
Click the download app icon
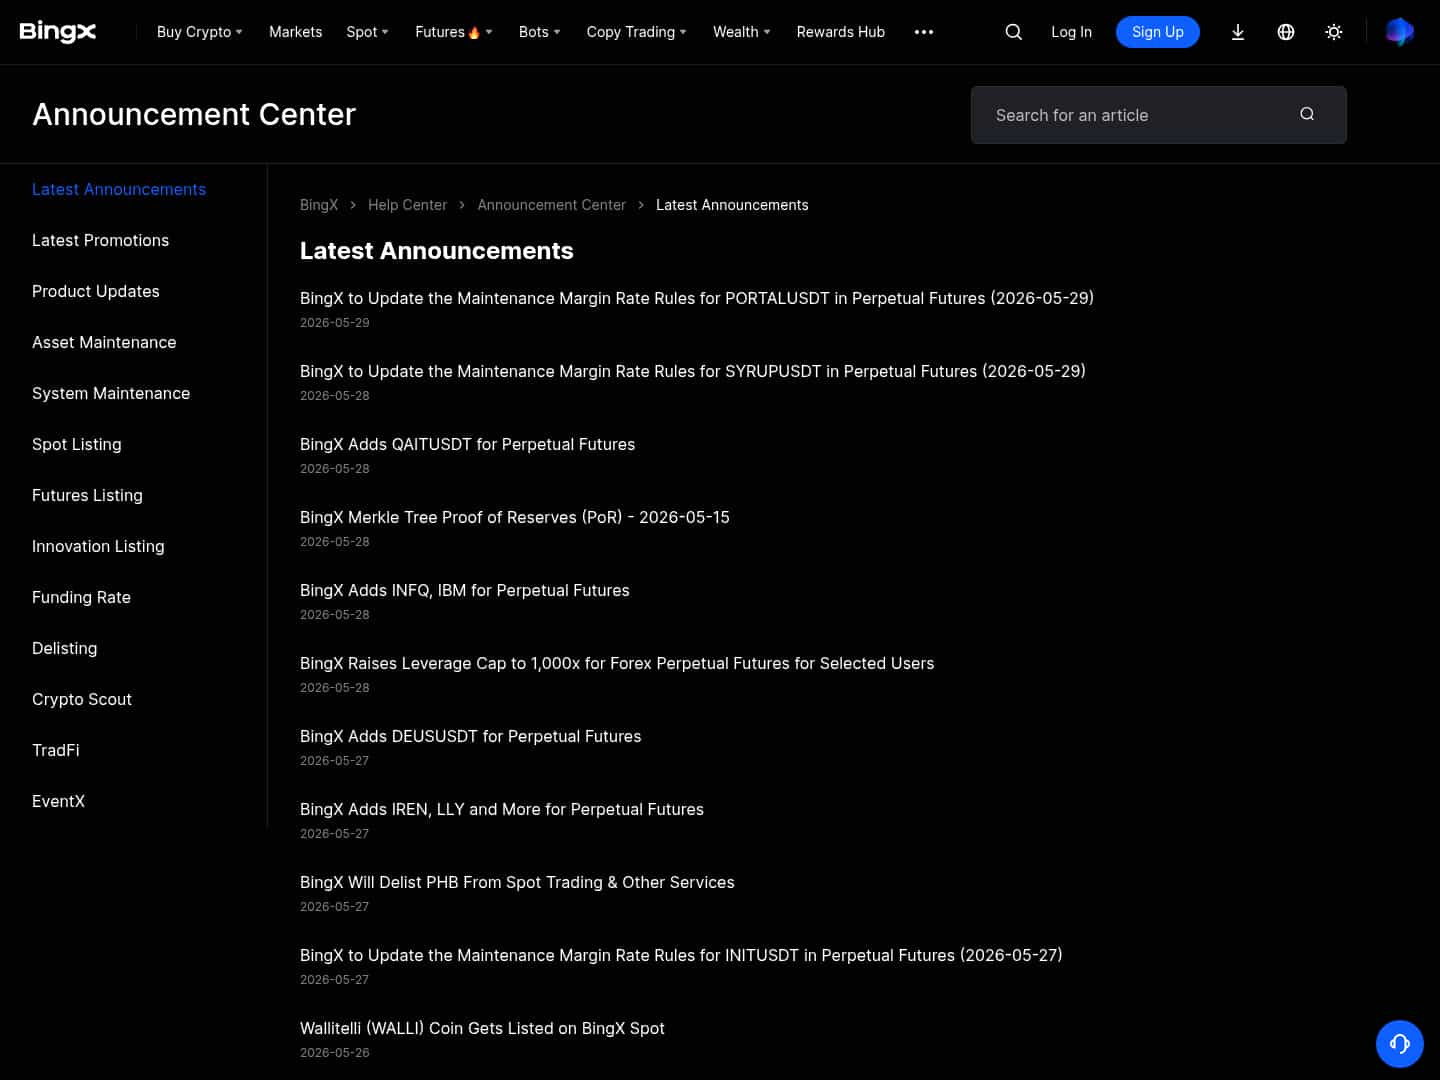[1238, 32]
